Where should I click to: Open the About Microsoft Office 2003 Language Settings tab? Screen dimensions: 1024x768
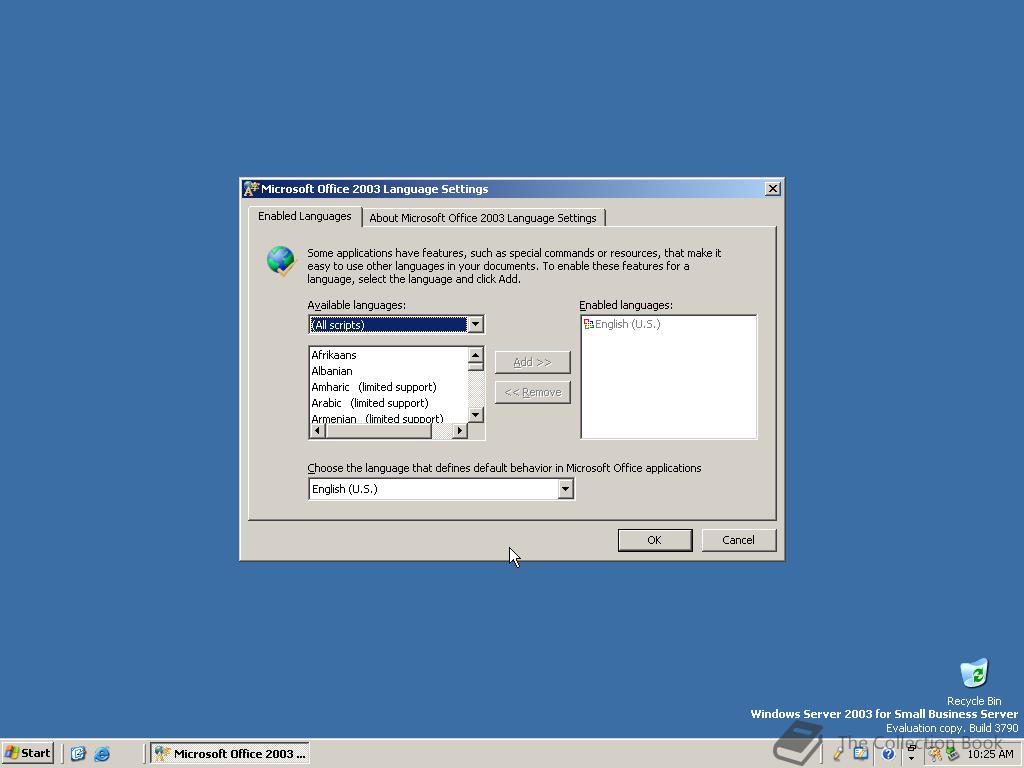click(483, 218)
